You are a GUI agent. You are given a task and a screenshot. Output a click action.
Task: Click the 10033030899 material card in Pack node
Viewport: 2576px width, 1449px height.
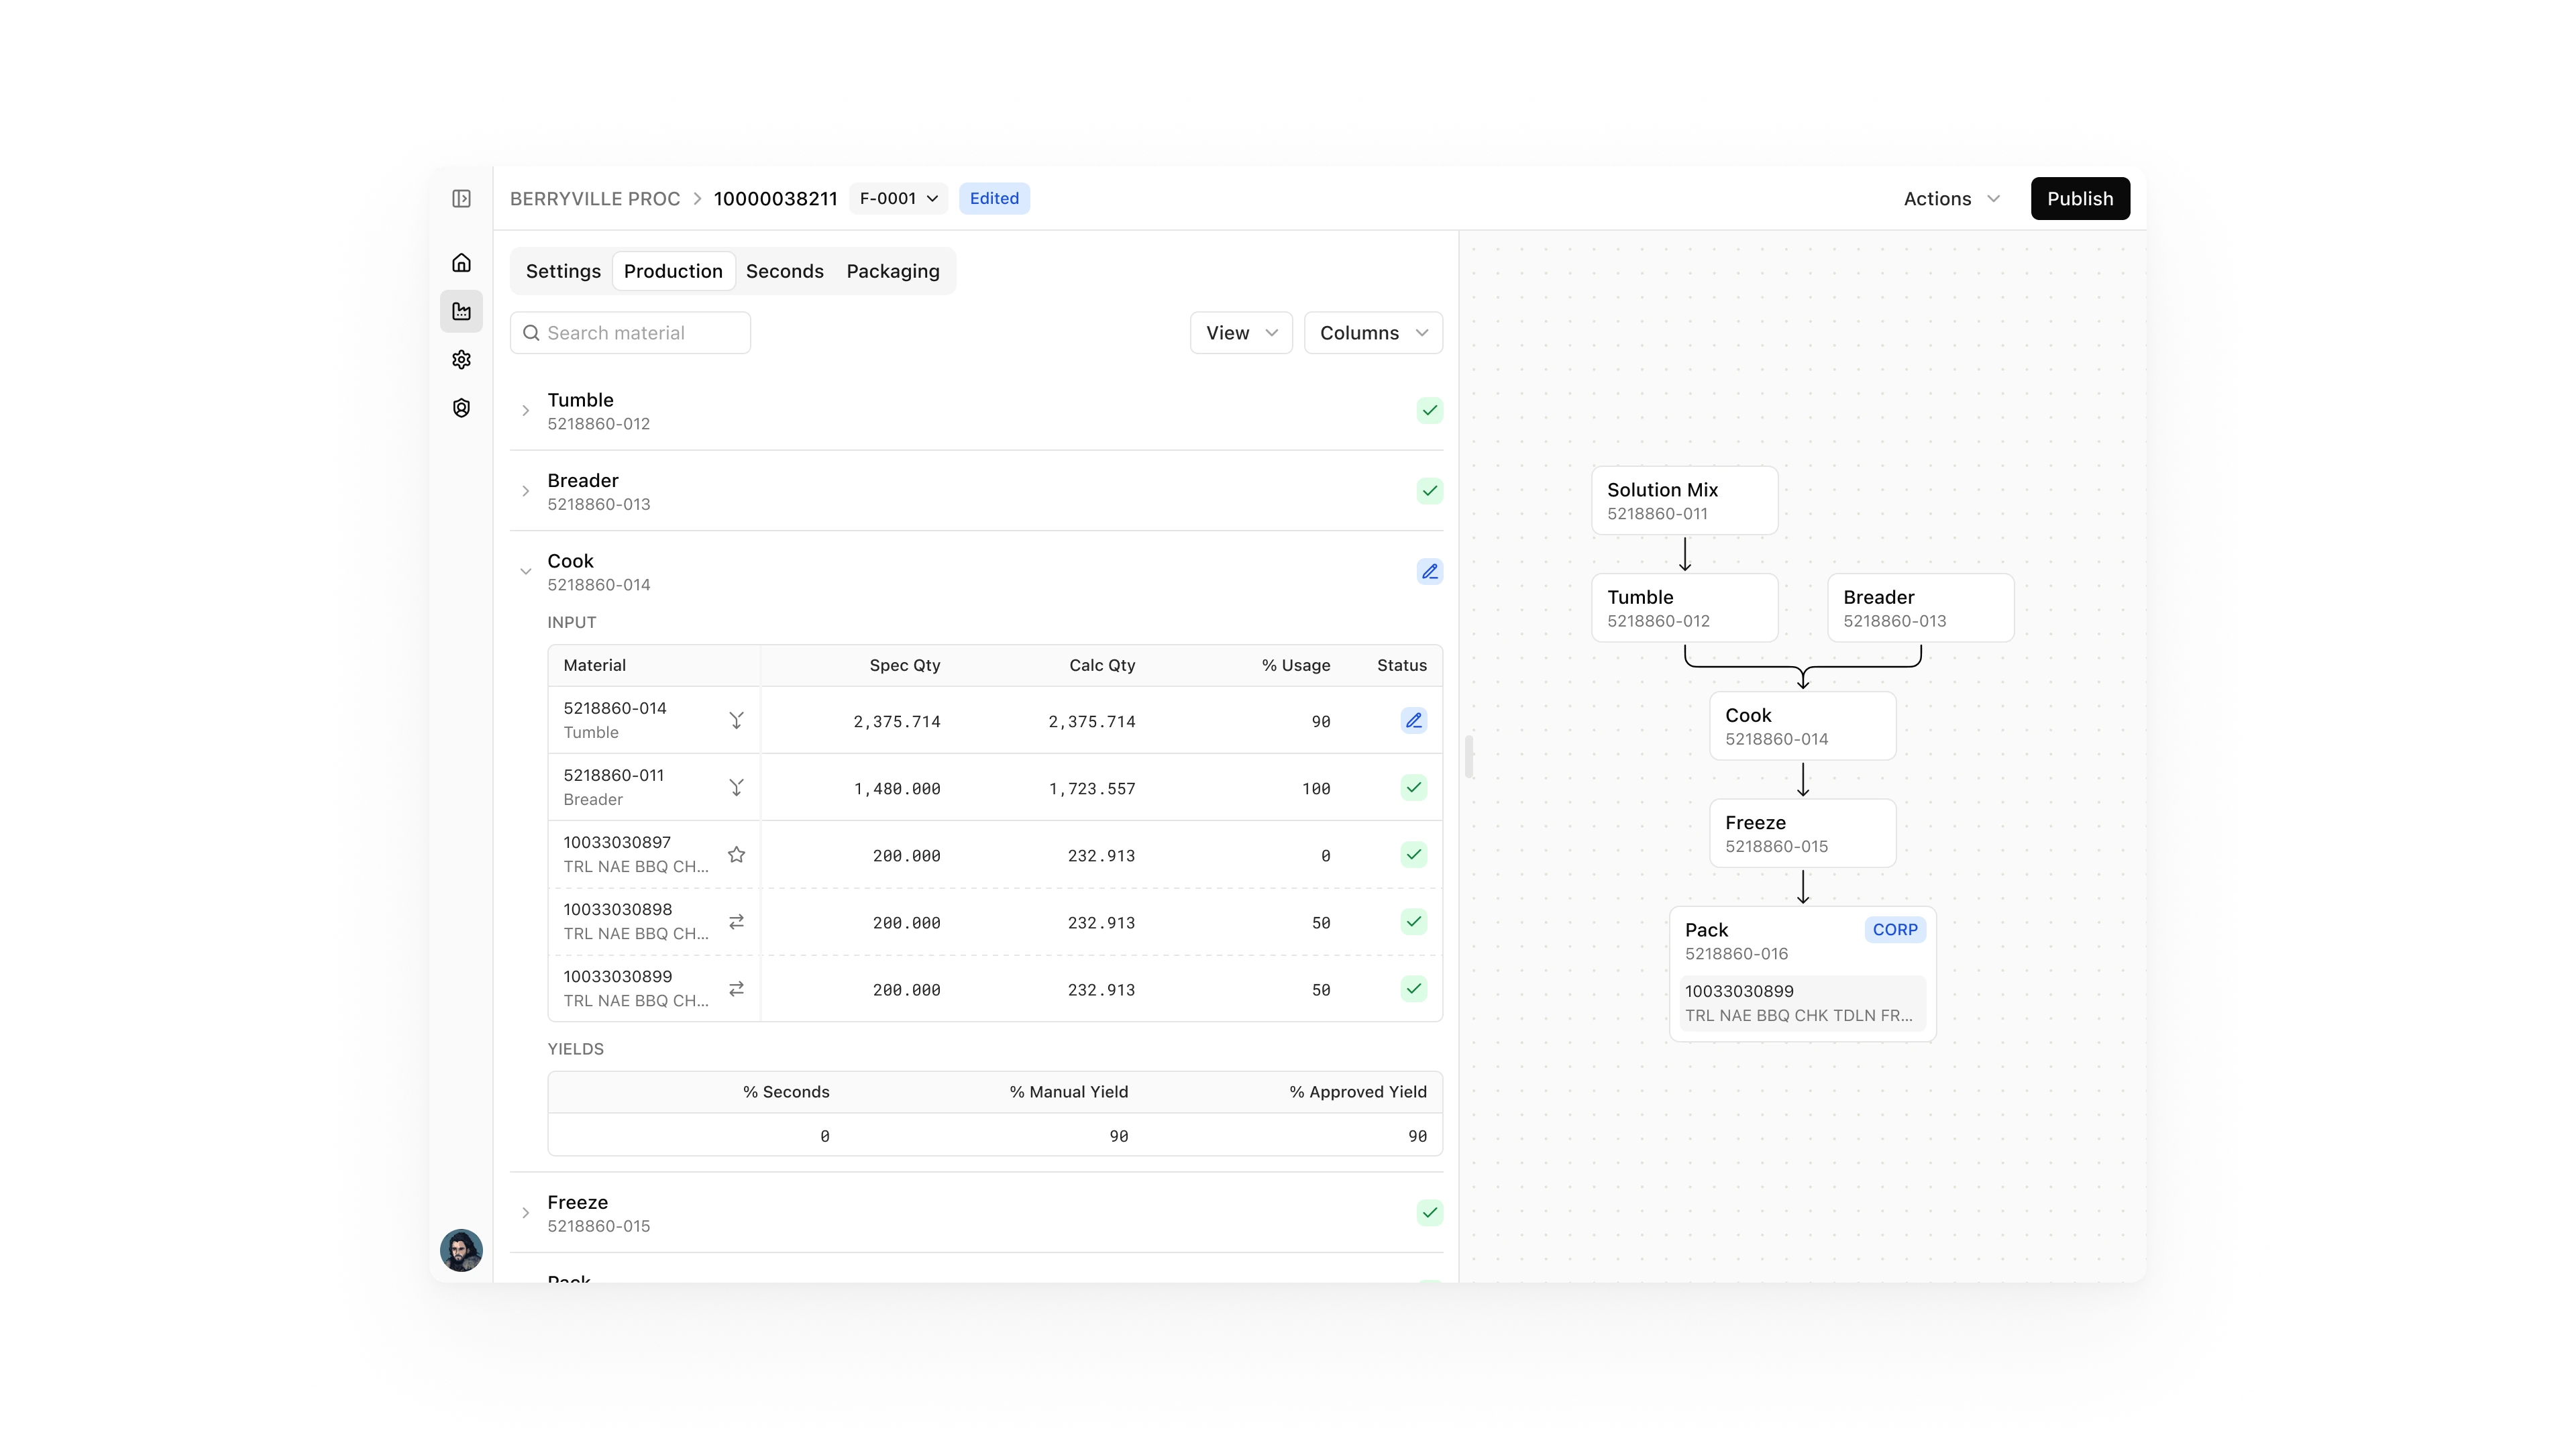click(1802, 1003)
